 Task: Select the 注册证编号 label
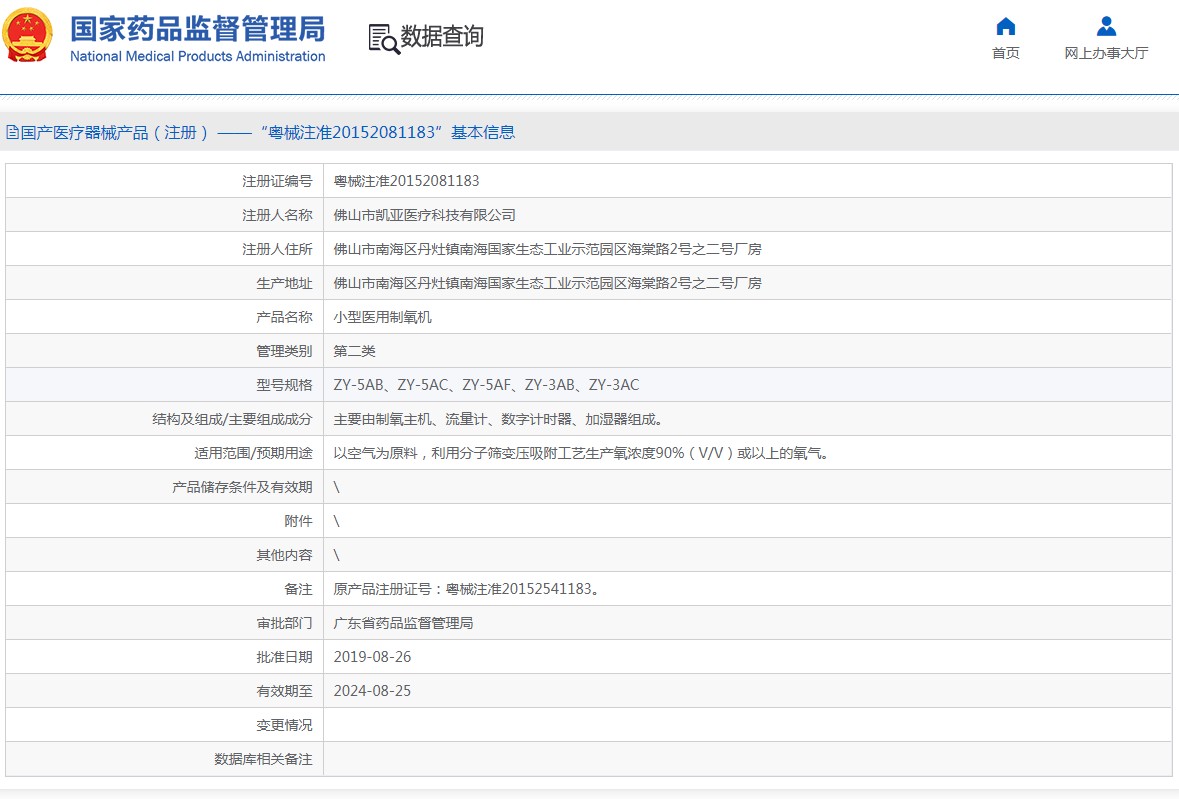(277, 181)
